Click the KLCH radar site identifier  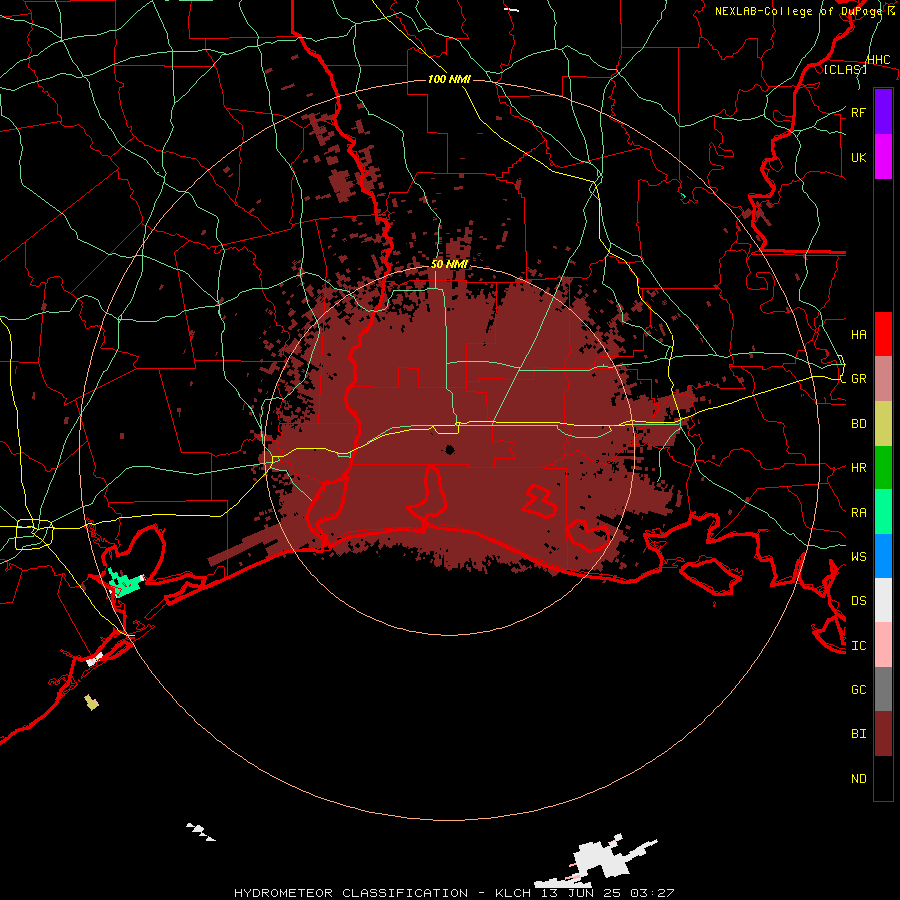coord(514,893)
